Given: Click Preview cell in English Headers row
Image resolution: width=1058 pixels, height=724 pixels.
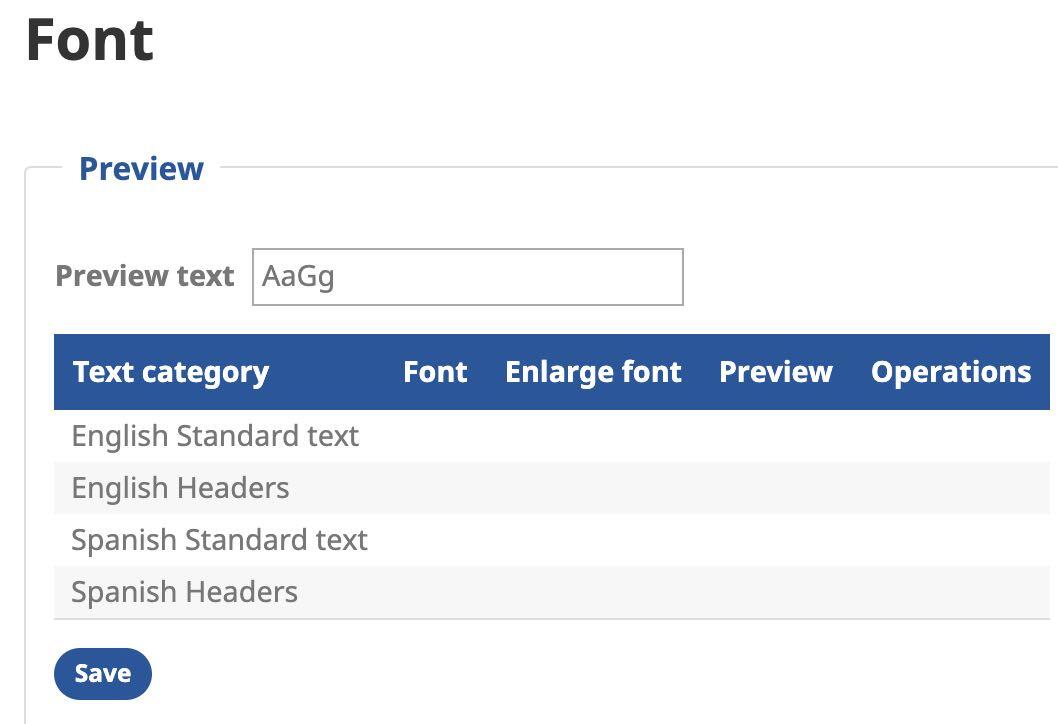Looking at the screenshot, I should pos(775,488).
